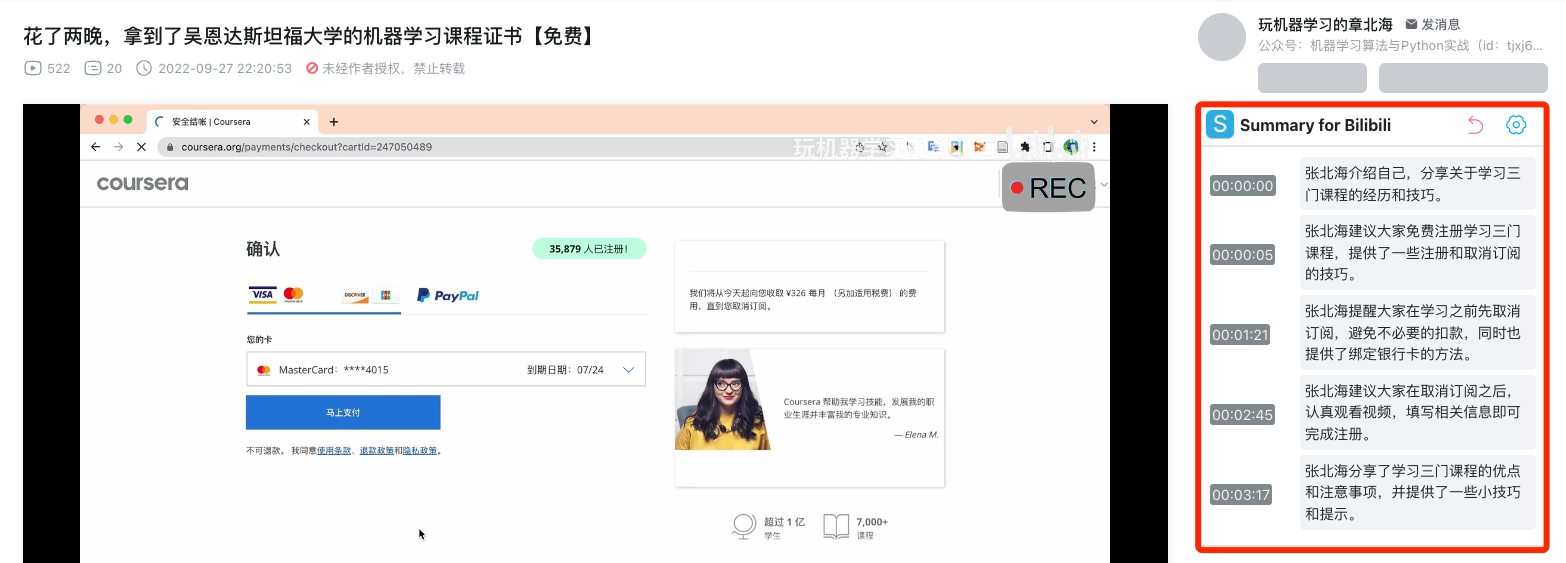Jump to timestamp 00:03:17
1566x563 pixels.
[x=1241, y=495]
